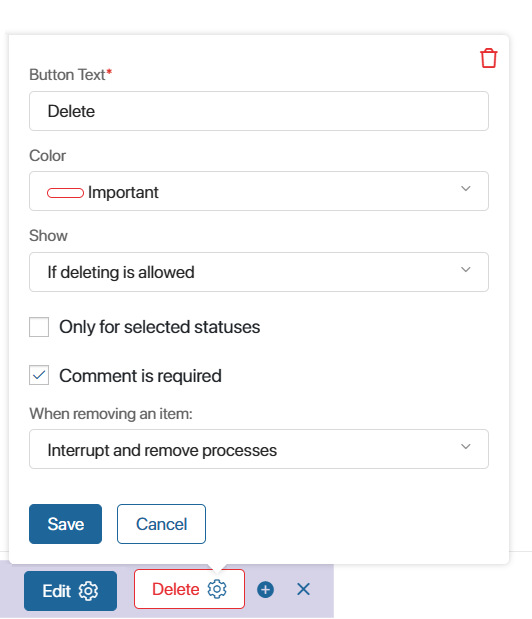Open settings gear on the Edit button
Screen dimensions: 532x619
point(88,591)
